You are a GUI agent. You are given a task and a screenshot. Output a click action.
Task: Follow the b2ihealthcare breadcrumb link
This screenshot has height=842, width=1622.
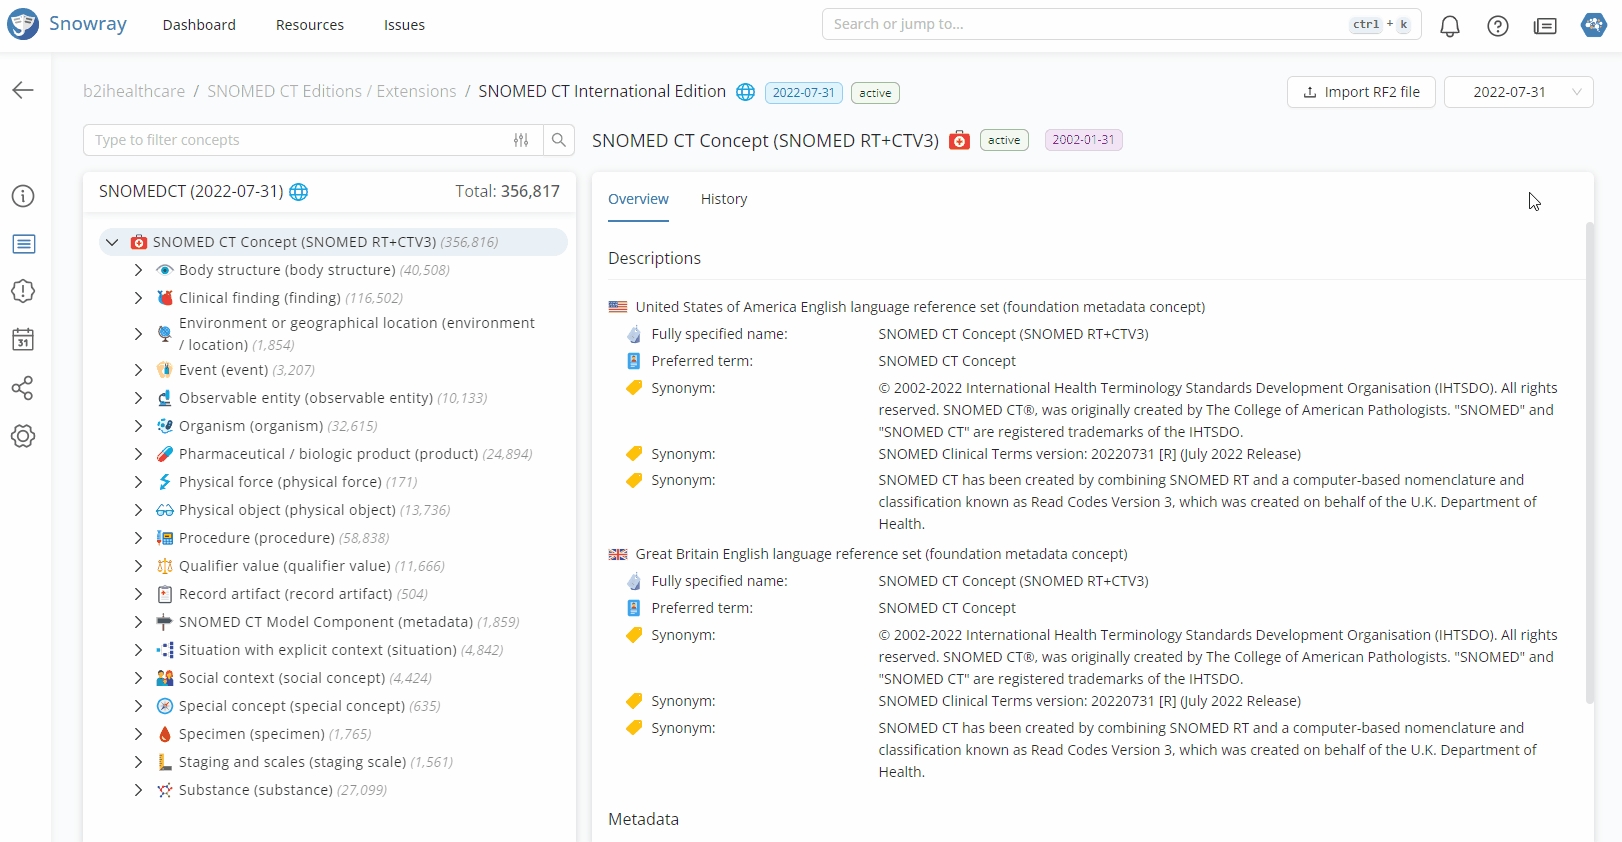click(x=134, y=91)
